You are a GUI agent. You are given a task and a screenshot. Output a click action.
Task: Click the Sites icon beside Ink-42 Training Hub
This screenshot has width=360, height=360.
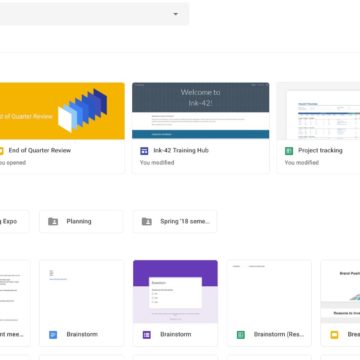(x=144, y=151)
